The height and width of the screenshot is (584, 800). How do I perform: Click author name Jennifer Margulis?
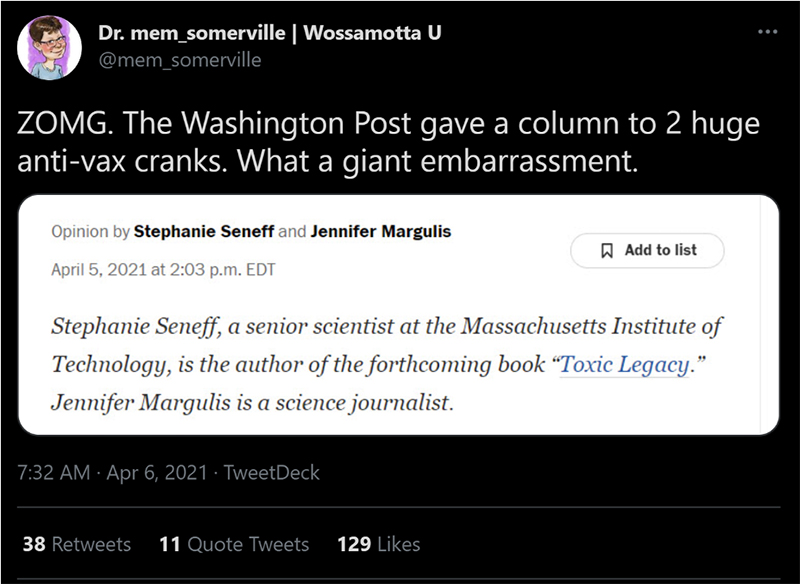[x=380, y=232]
